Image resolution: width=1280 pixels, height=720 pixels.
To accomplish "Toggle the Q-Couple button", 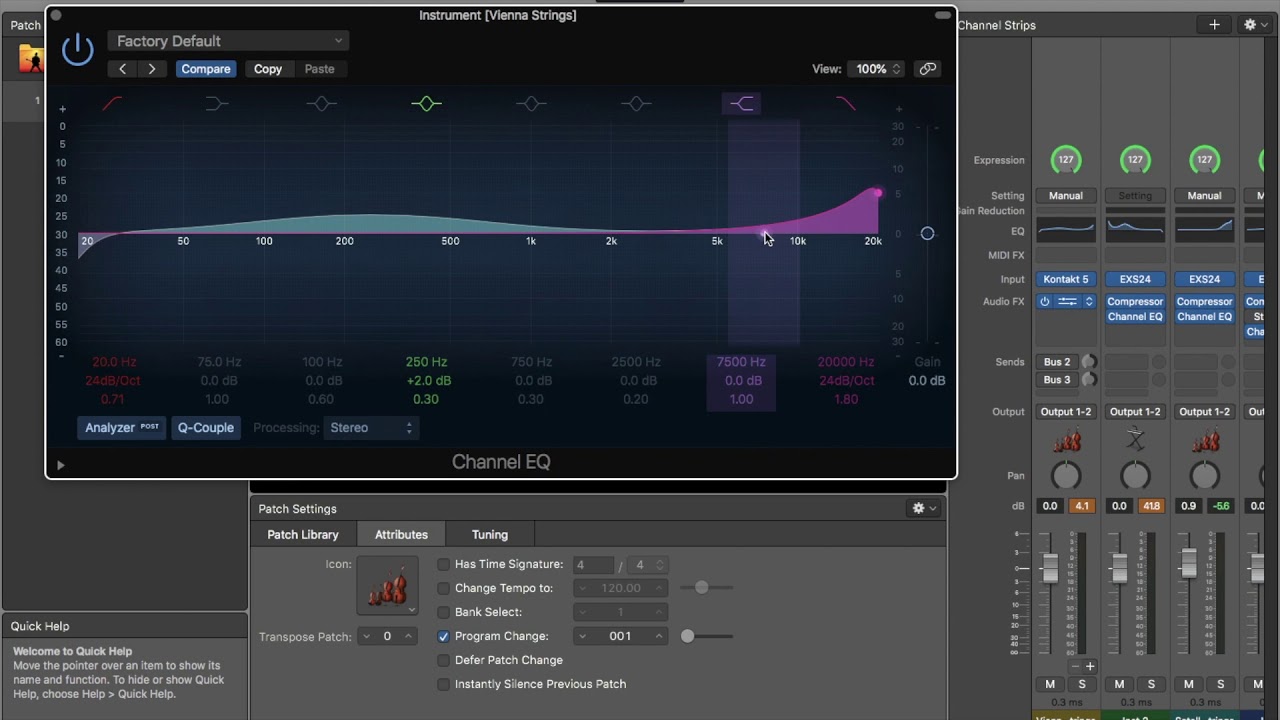I will tap(206, 428).
